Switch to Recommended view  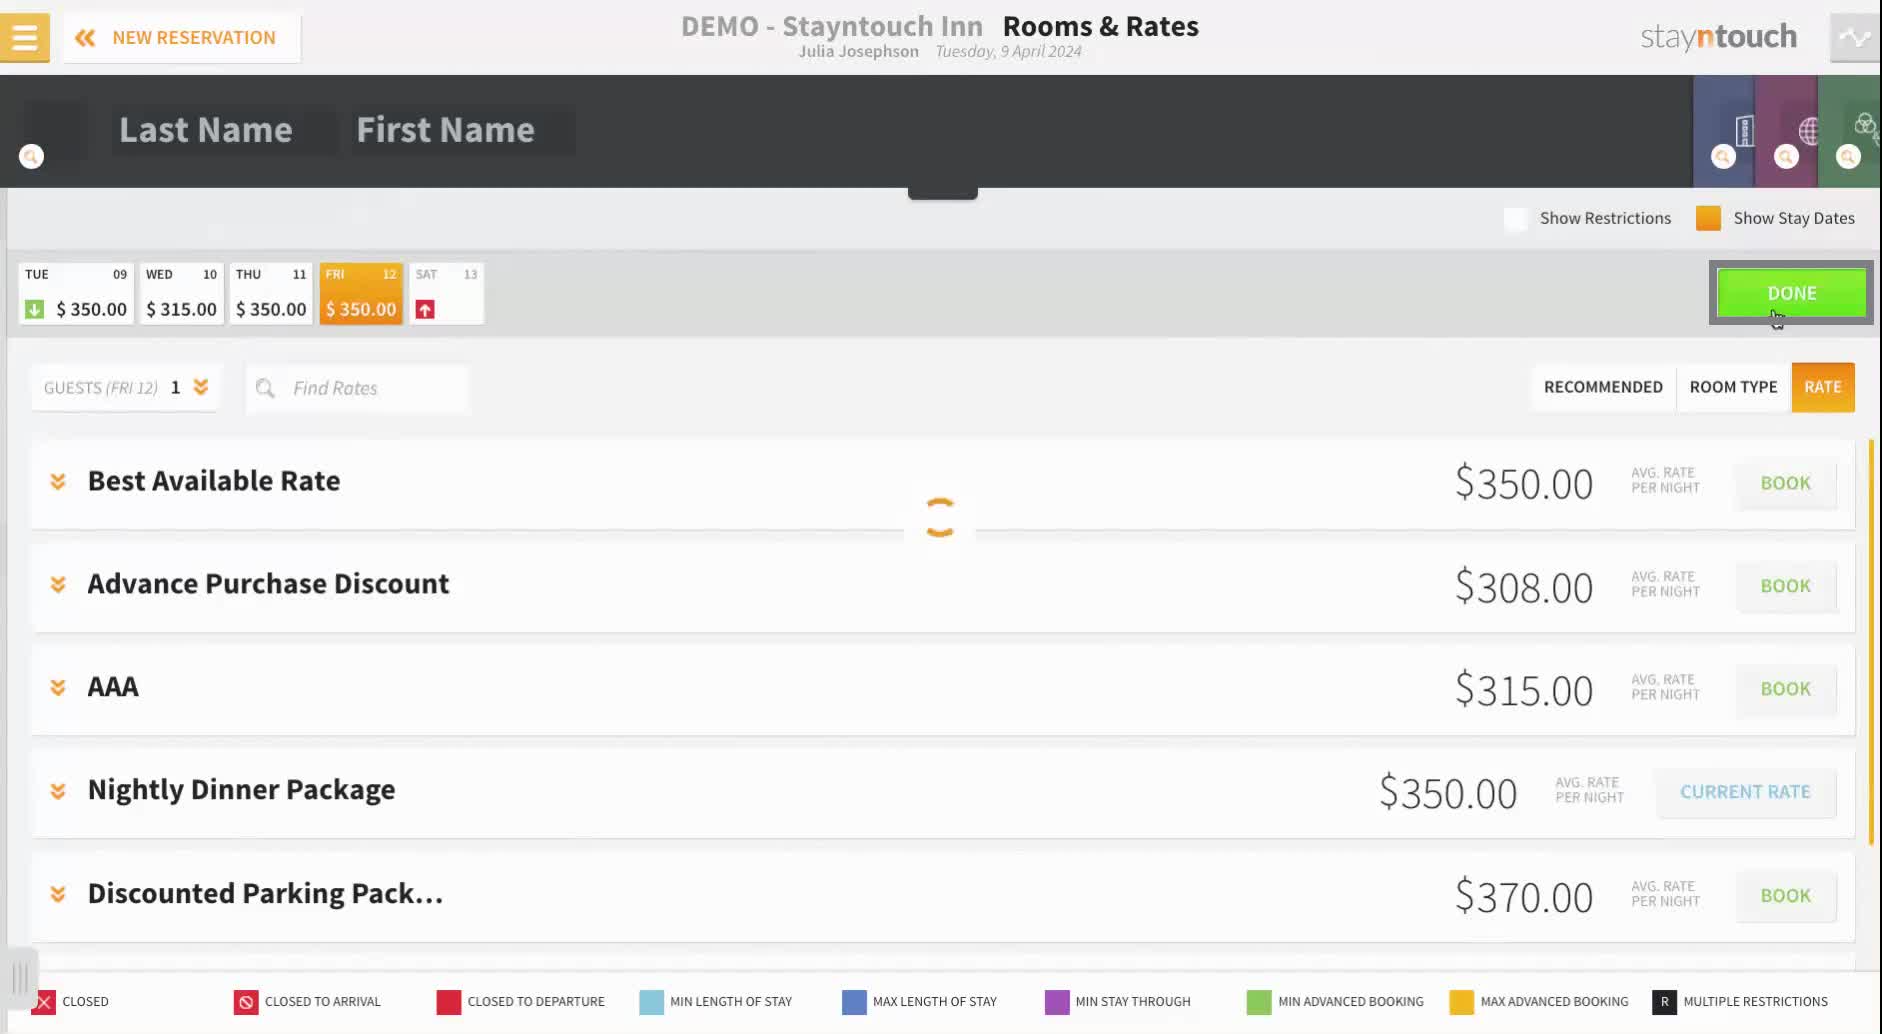click(x=1603, y=387)
